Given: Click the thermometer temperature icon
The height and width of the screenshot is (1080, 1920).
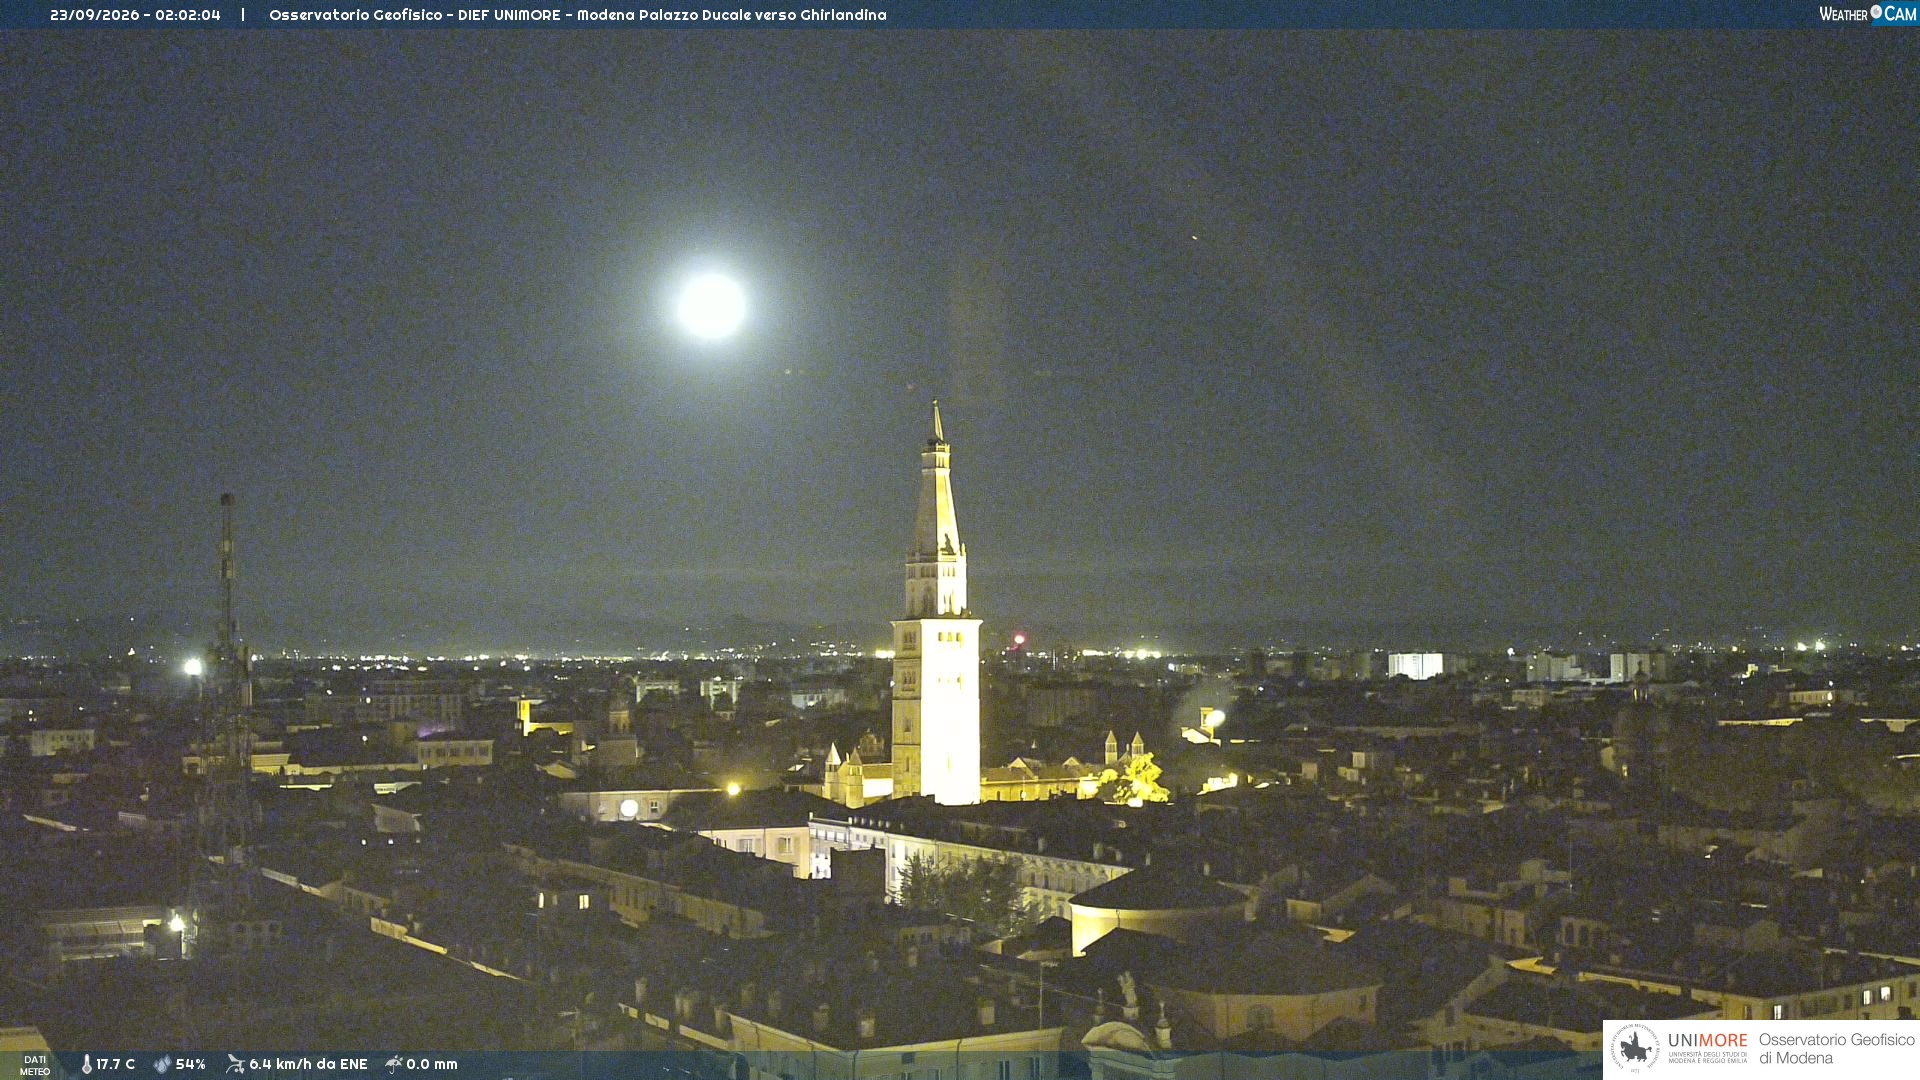Looking at the screenshot, I should pyautogui.click(x=87, y=1064).
